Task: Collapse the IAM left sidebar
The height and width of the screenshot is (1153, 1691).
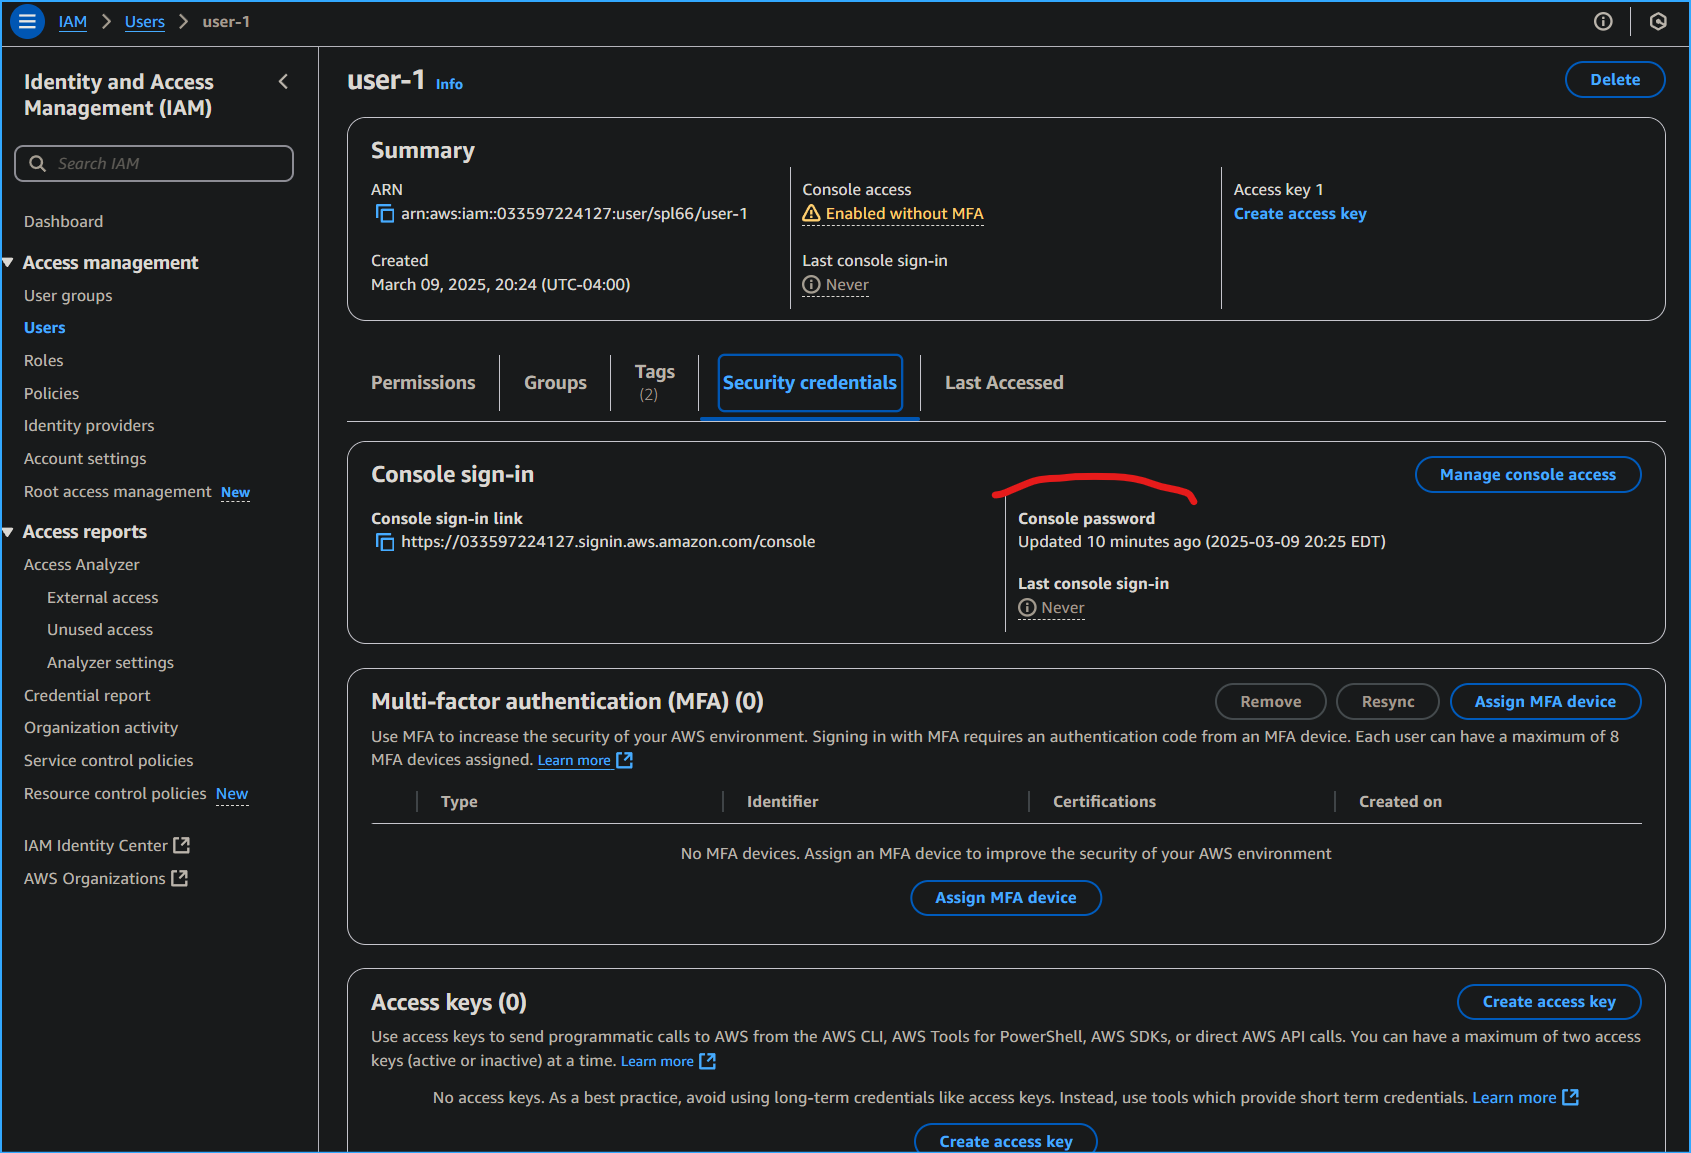Action: 283,81
